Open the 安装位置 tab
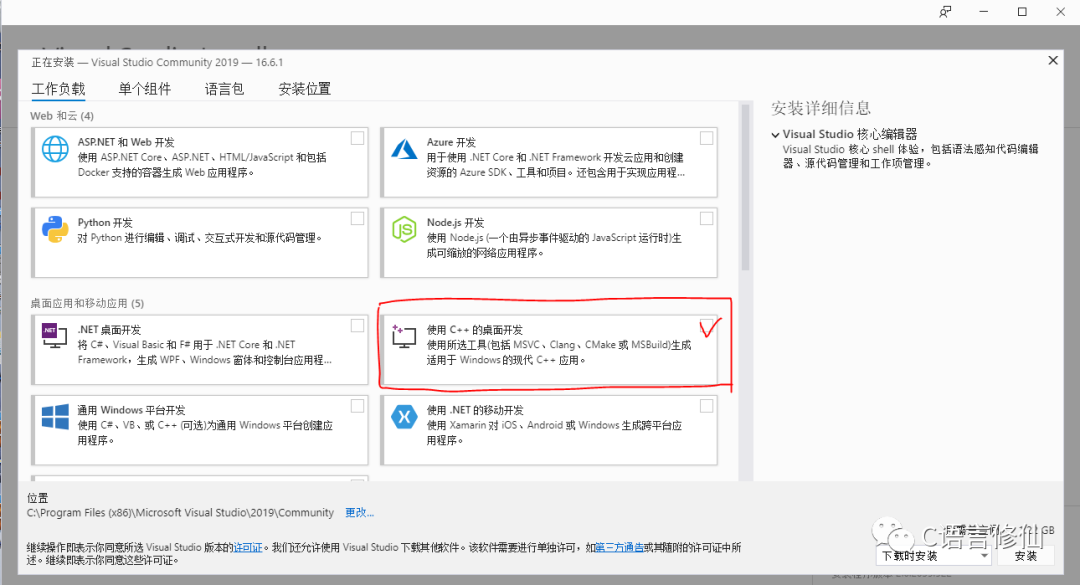Image resolution: width=1080 pixels, height=585 pixels. click(x=304, y=89)
